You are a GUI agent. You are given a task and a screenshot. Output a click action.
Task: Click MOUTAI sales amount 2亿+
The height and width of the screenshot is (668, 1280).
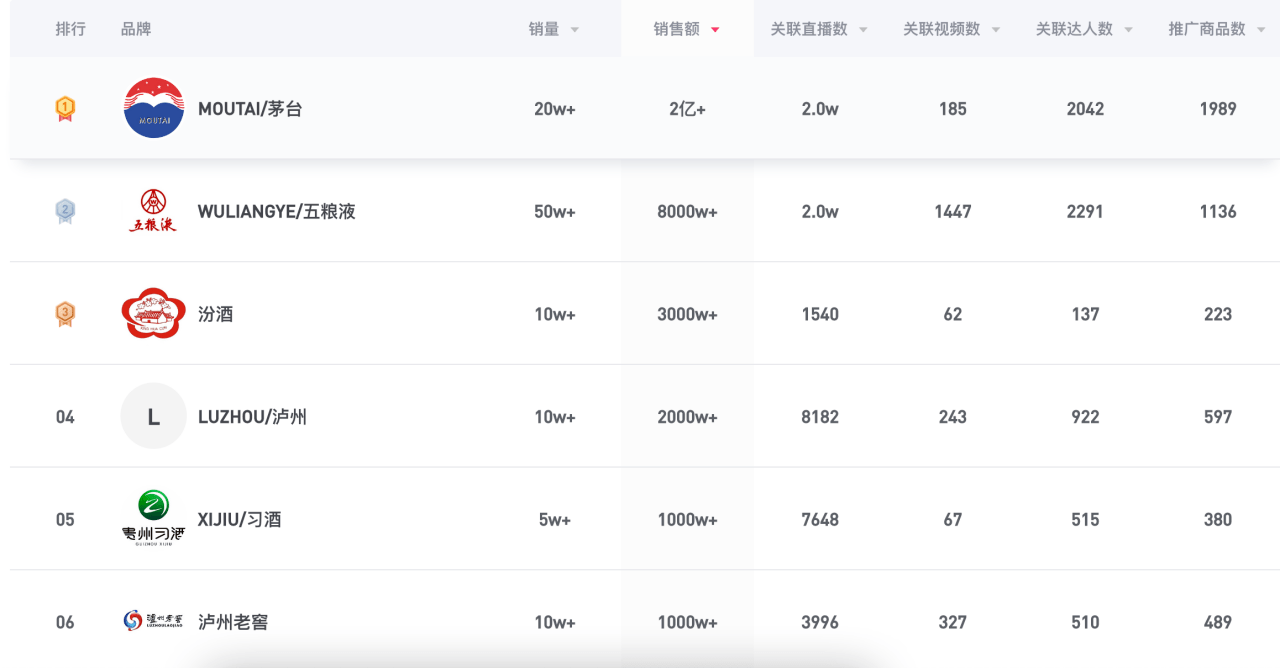(x=688, y=109)
